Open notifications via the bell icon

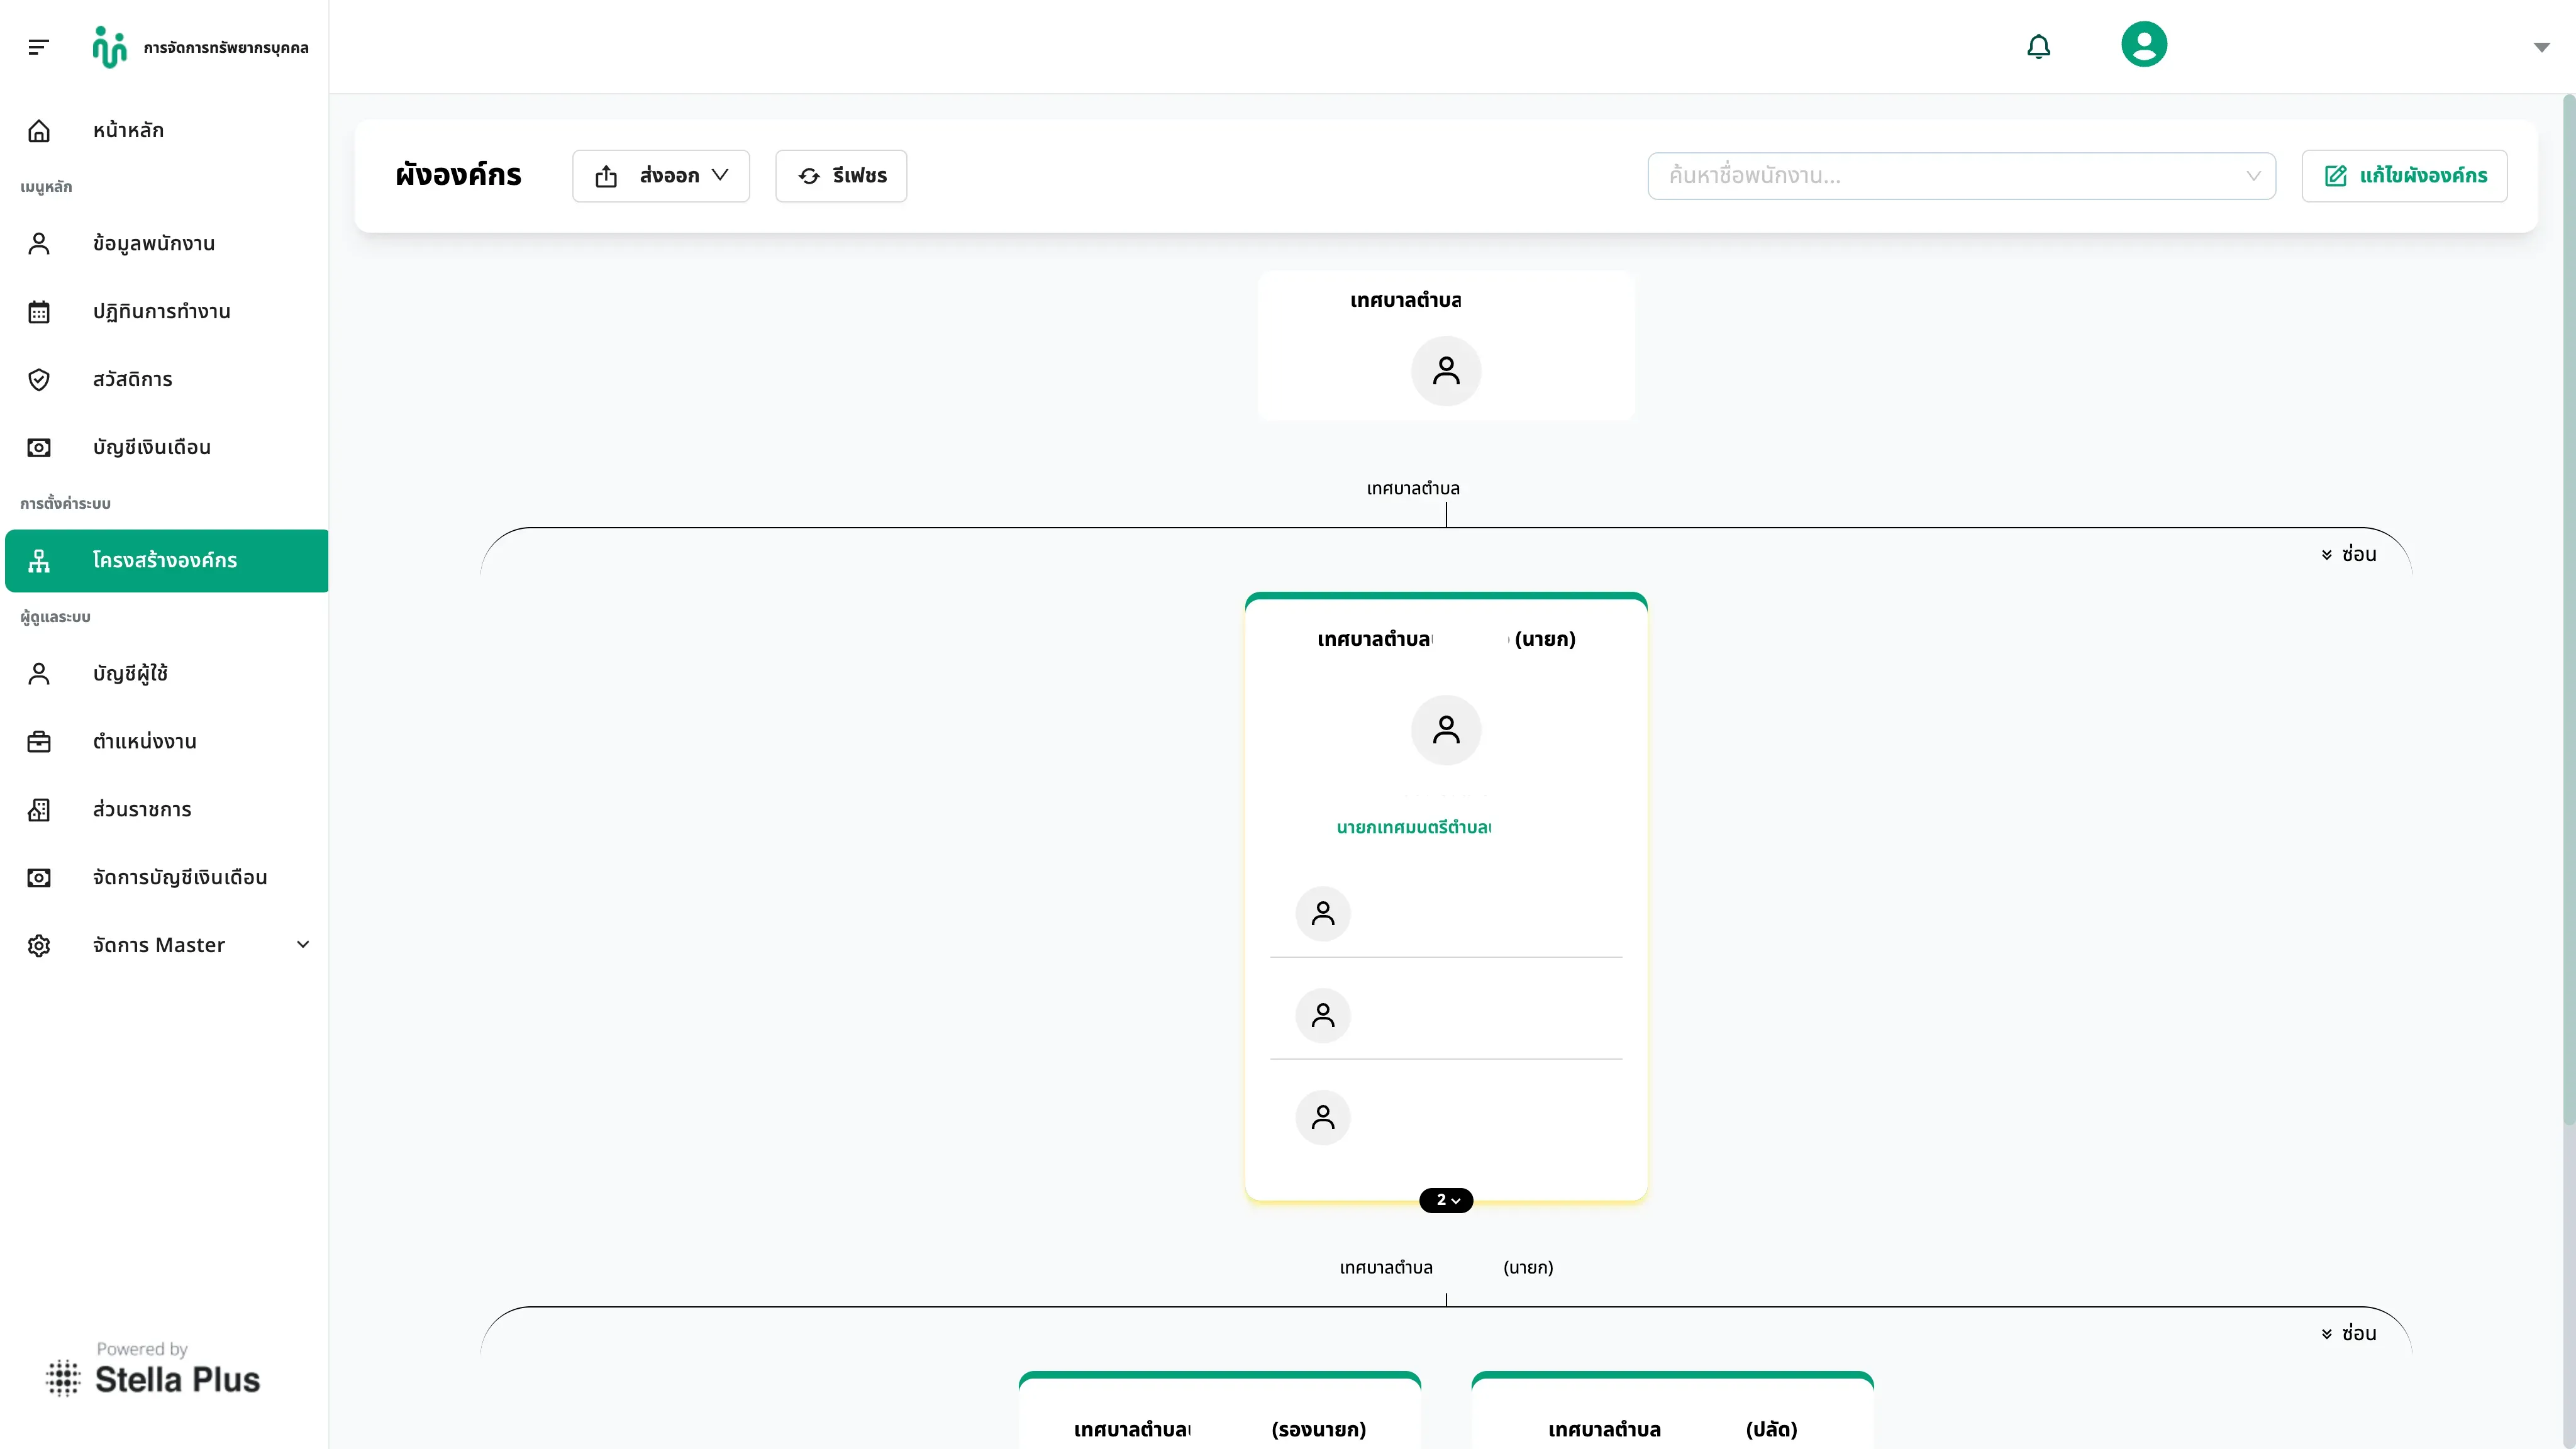(x=2038, y=47)
